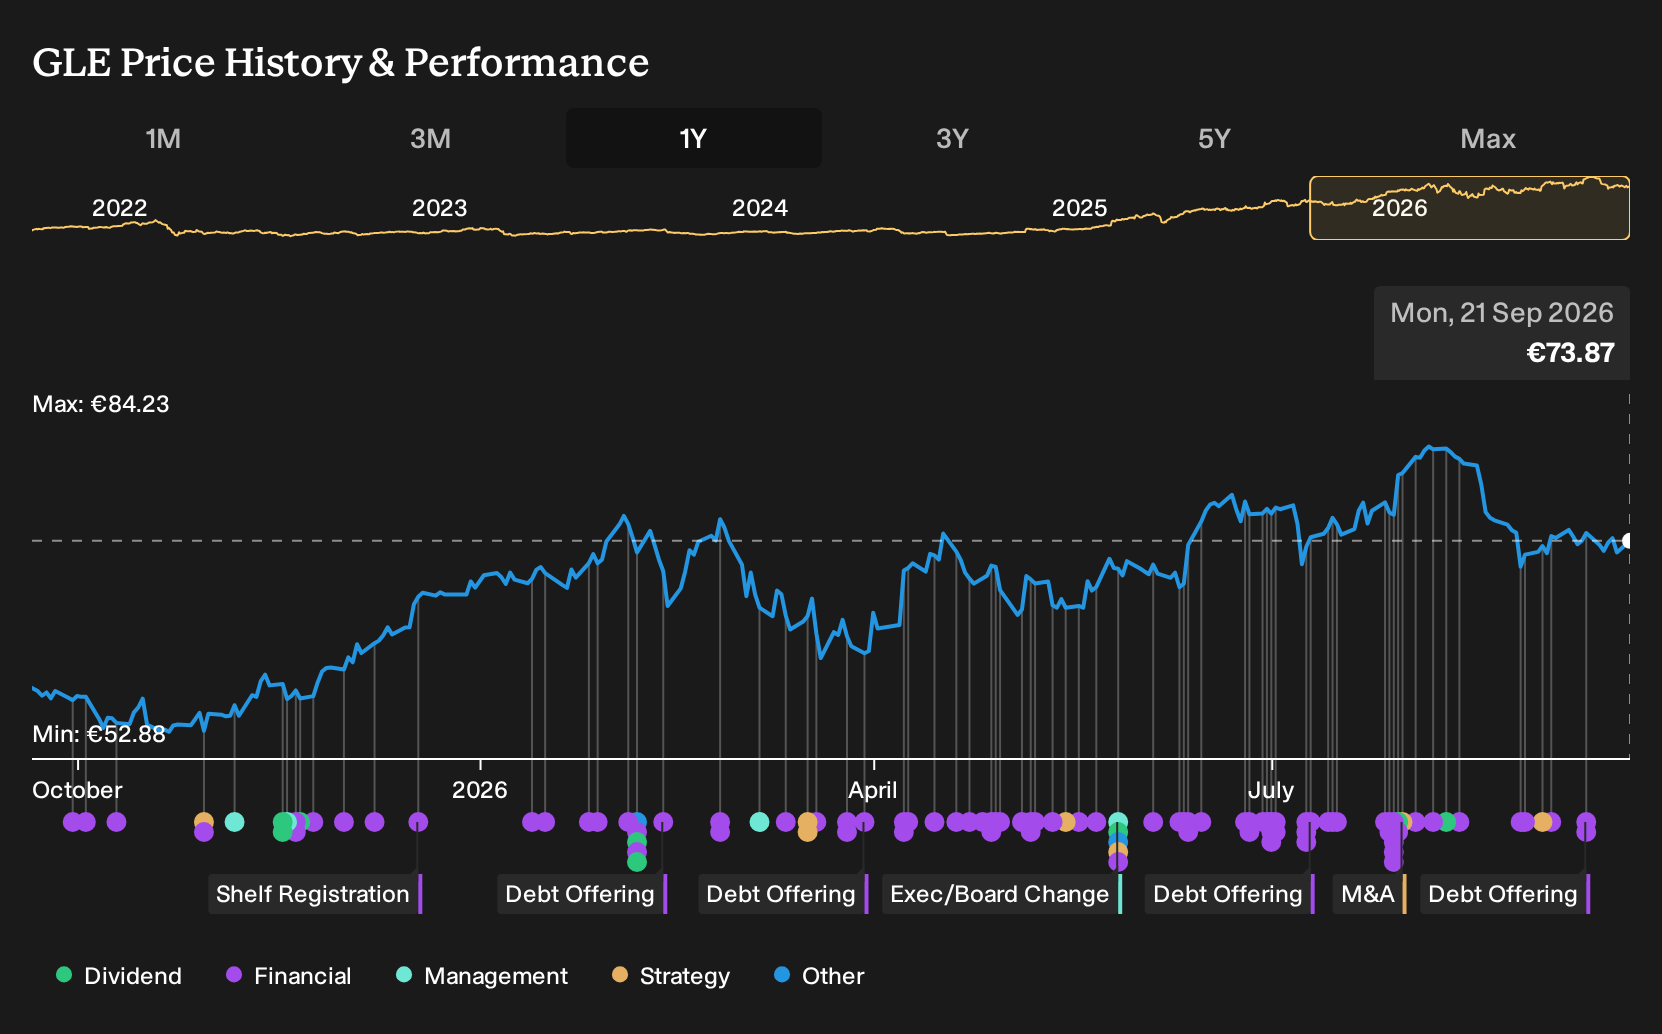This screenshot has width=1662, height=1034.
Task: Click the orange Strategy legend dot
Action: (x=620, y=974)
